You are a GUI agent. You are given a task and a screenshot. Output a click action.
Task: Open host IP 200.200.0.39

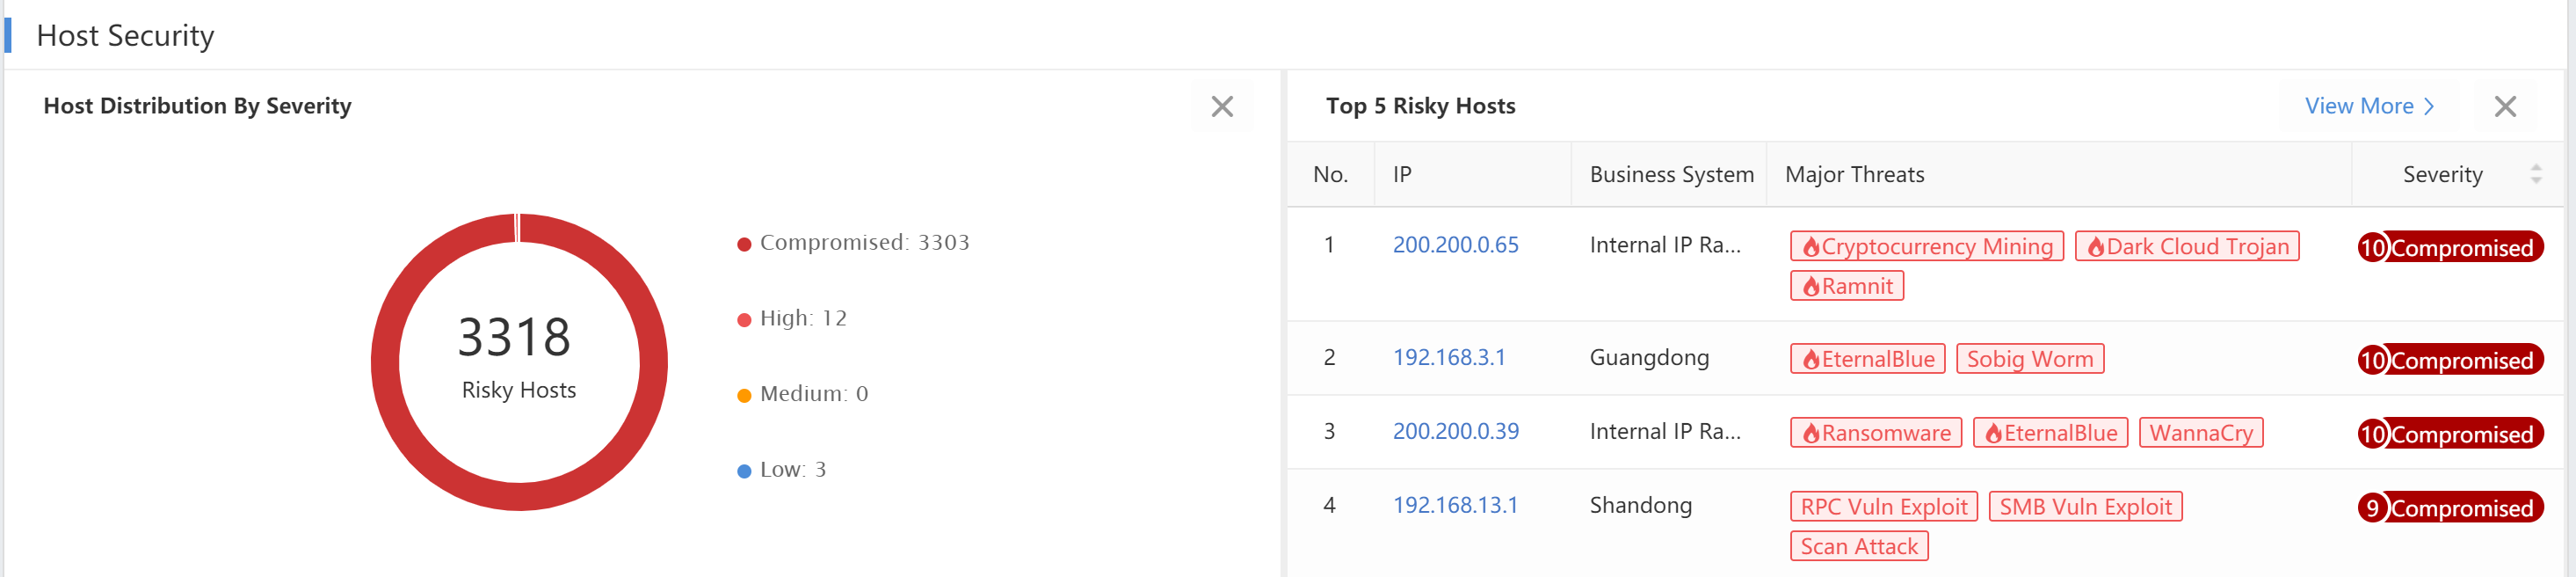coord(1455,432)
